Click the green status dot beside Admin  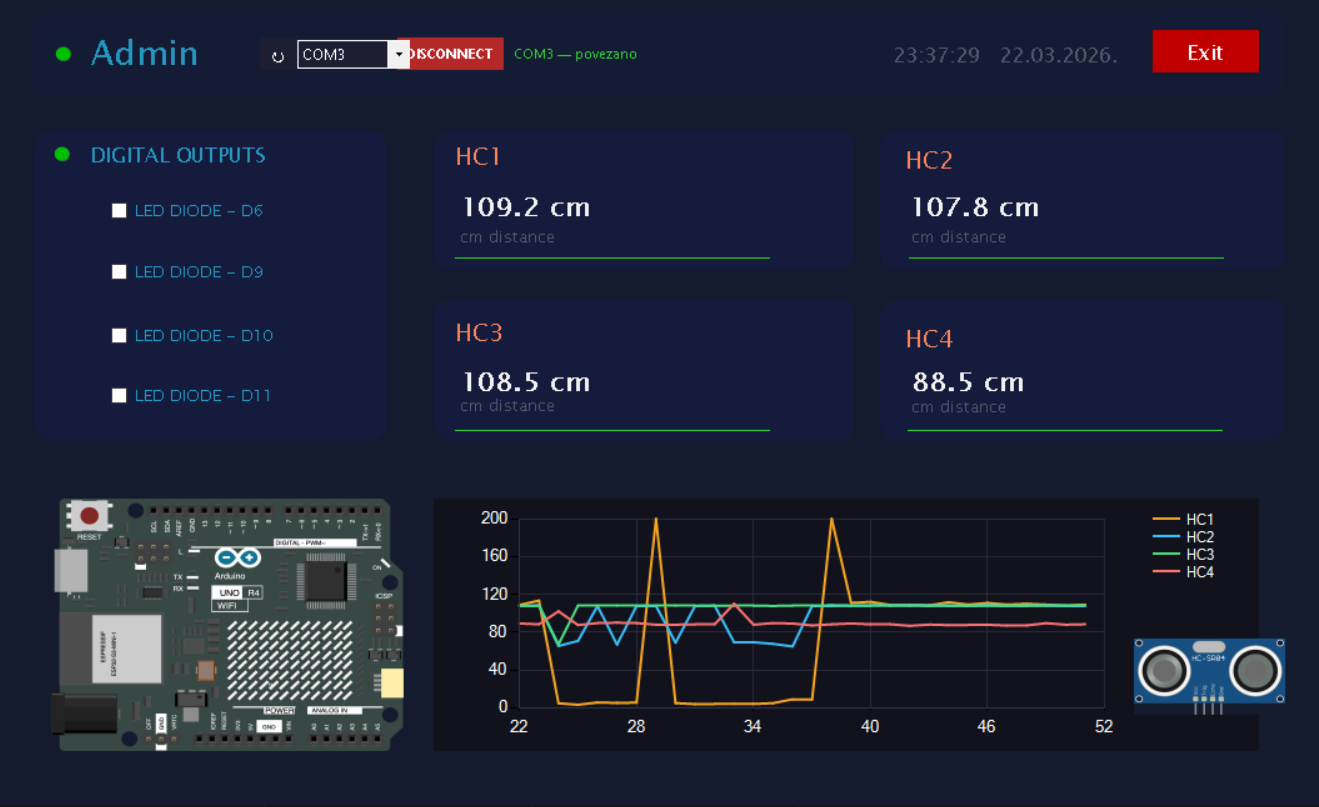tap(63, 54)
